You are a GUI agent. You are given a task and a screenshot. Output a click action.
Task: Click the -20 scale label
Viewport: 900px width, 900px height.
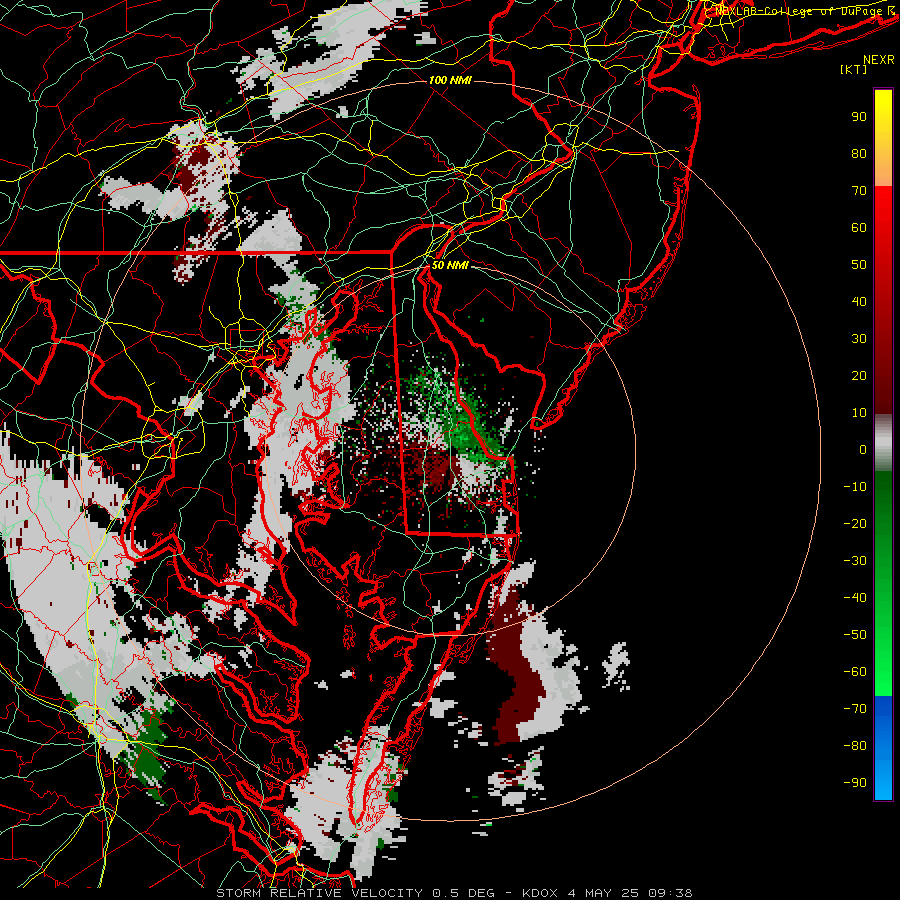[855, 524]
